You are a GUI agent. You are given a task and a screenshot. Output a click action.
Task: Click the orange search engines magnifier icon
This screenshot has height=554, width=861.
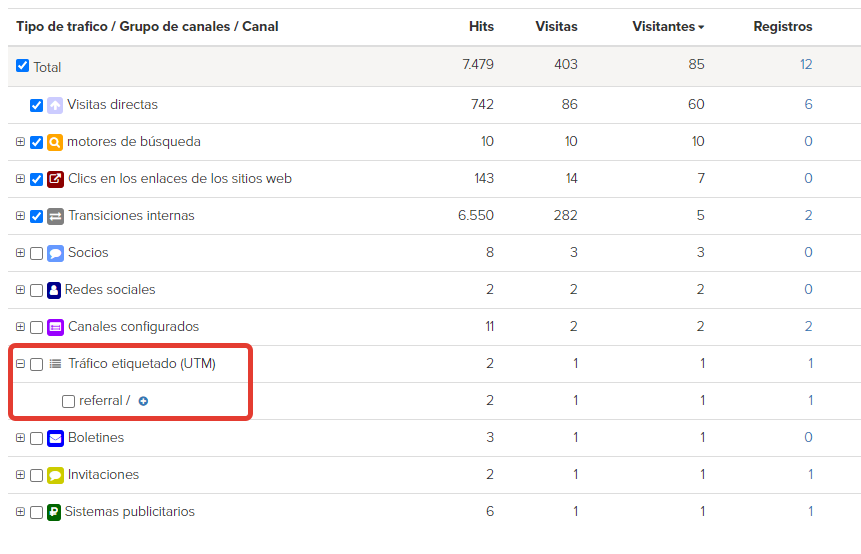click(x=55, y=142)
